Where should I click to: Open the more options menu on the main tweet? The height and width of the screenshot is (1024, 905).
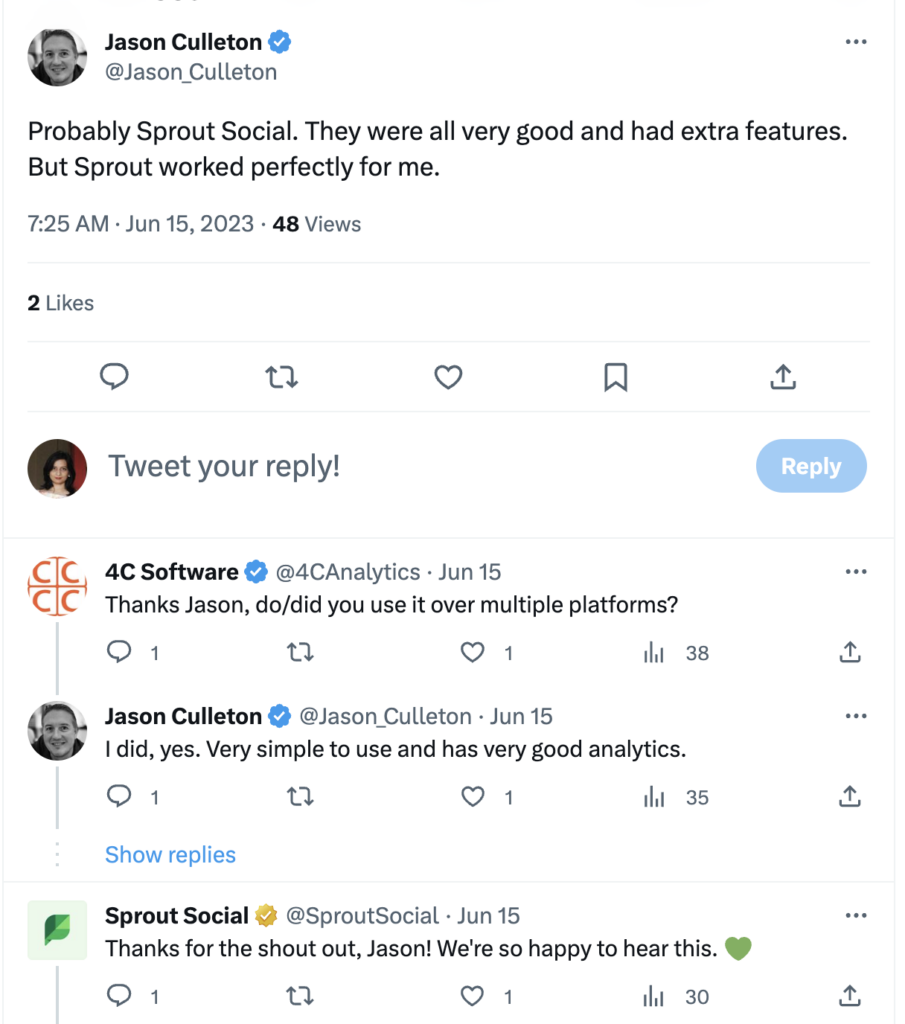tap(856, 42)
